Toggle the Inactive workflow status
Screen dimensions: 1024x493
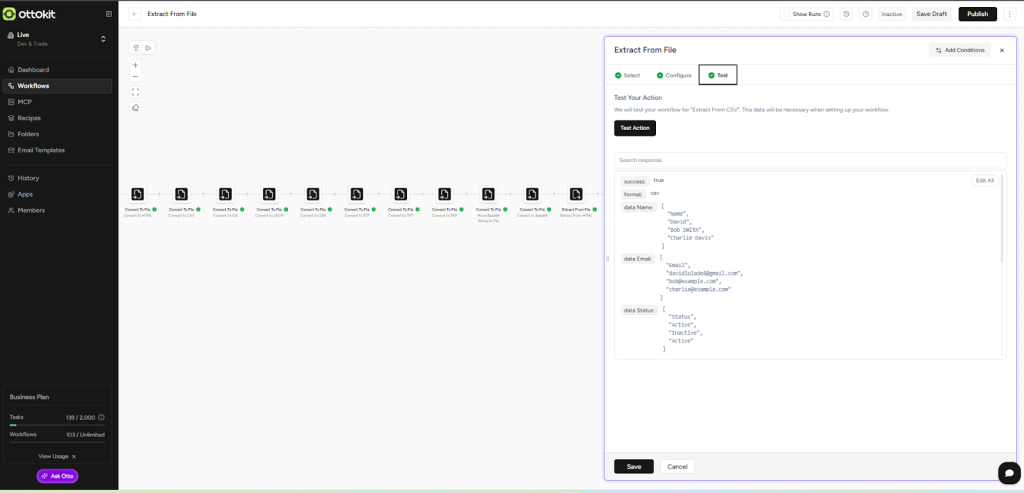coord(891,14)
